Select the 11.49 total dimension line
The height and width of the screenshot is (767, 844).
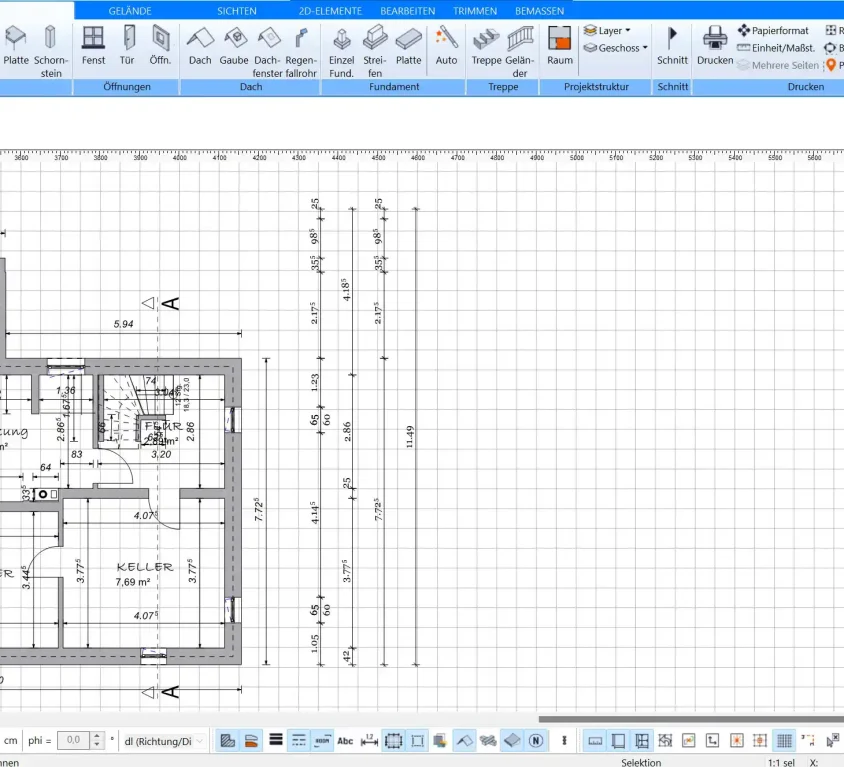point(416,437)
